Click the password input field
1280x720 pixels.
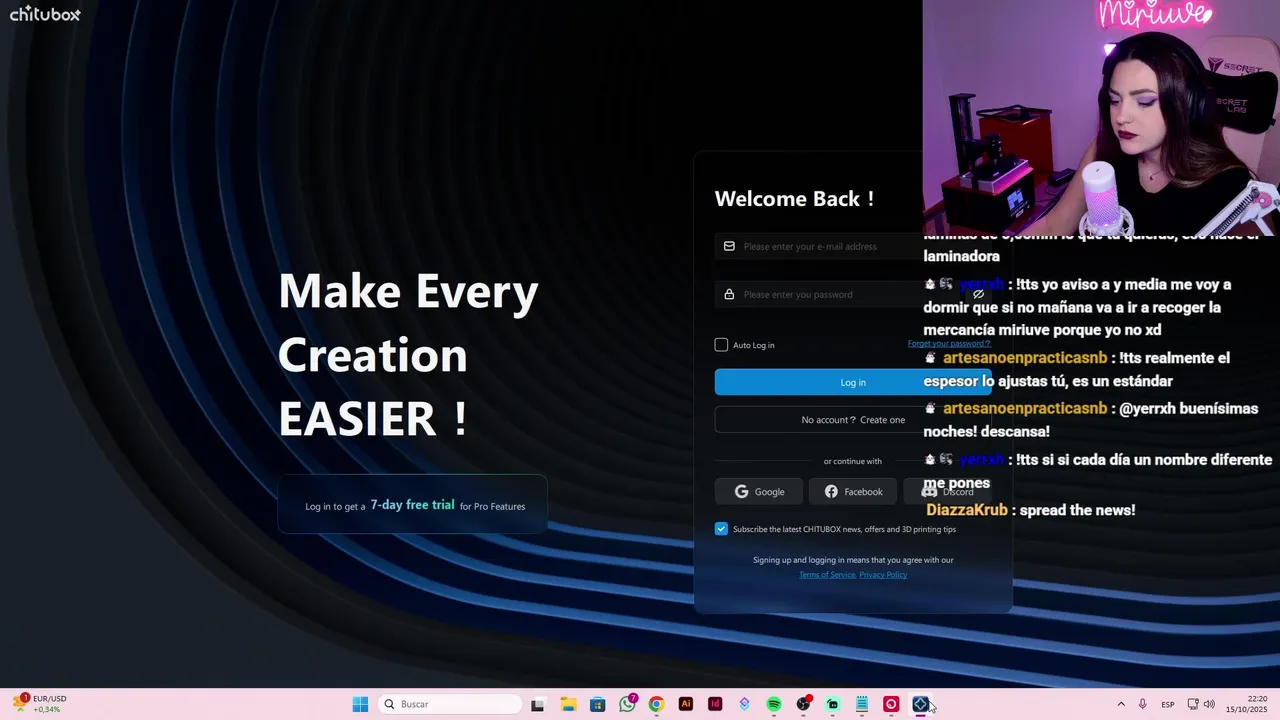(853, 294)
